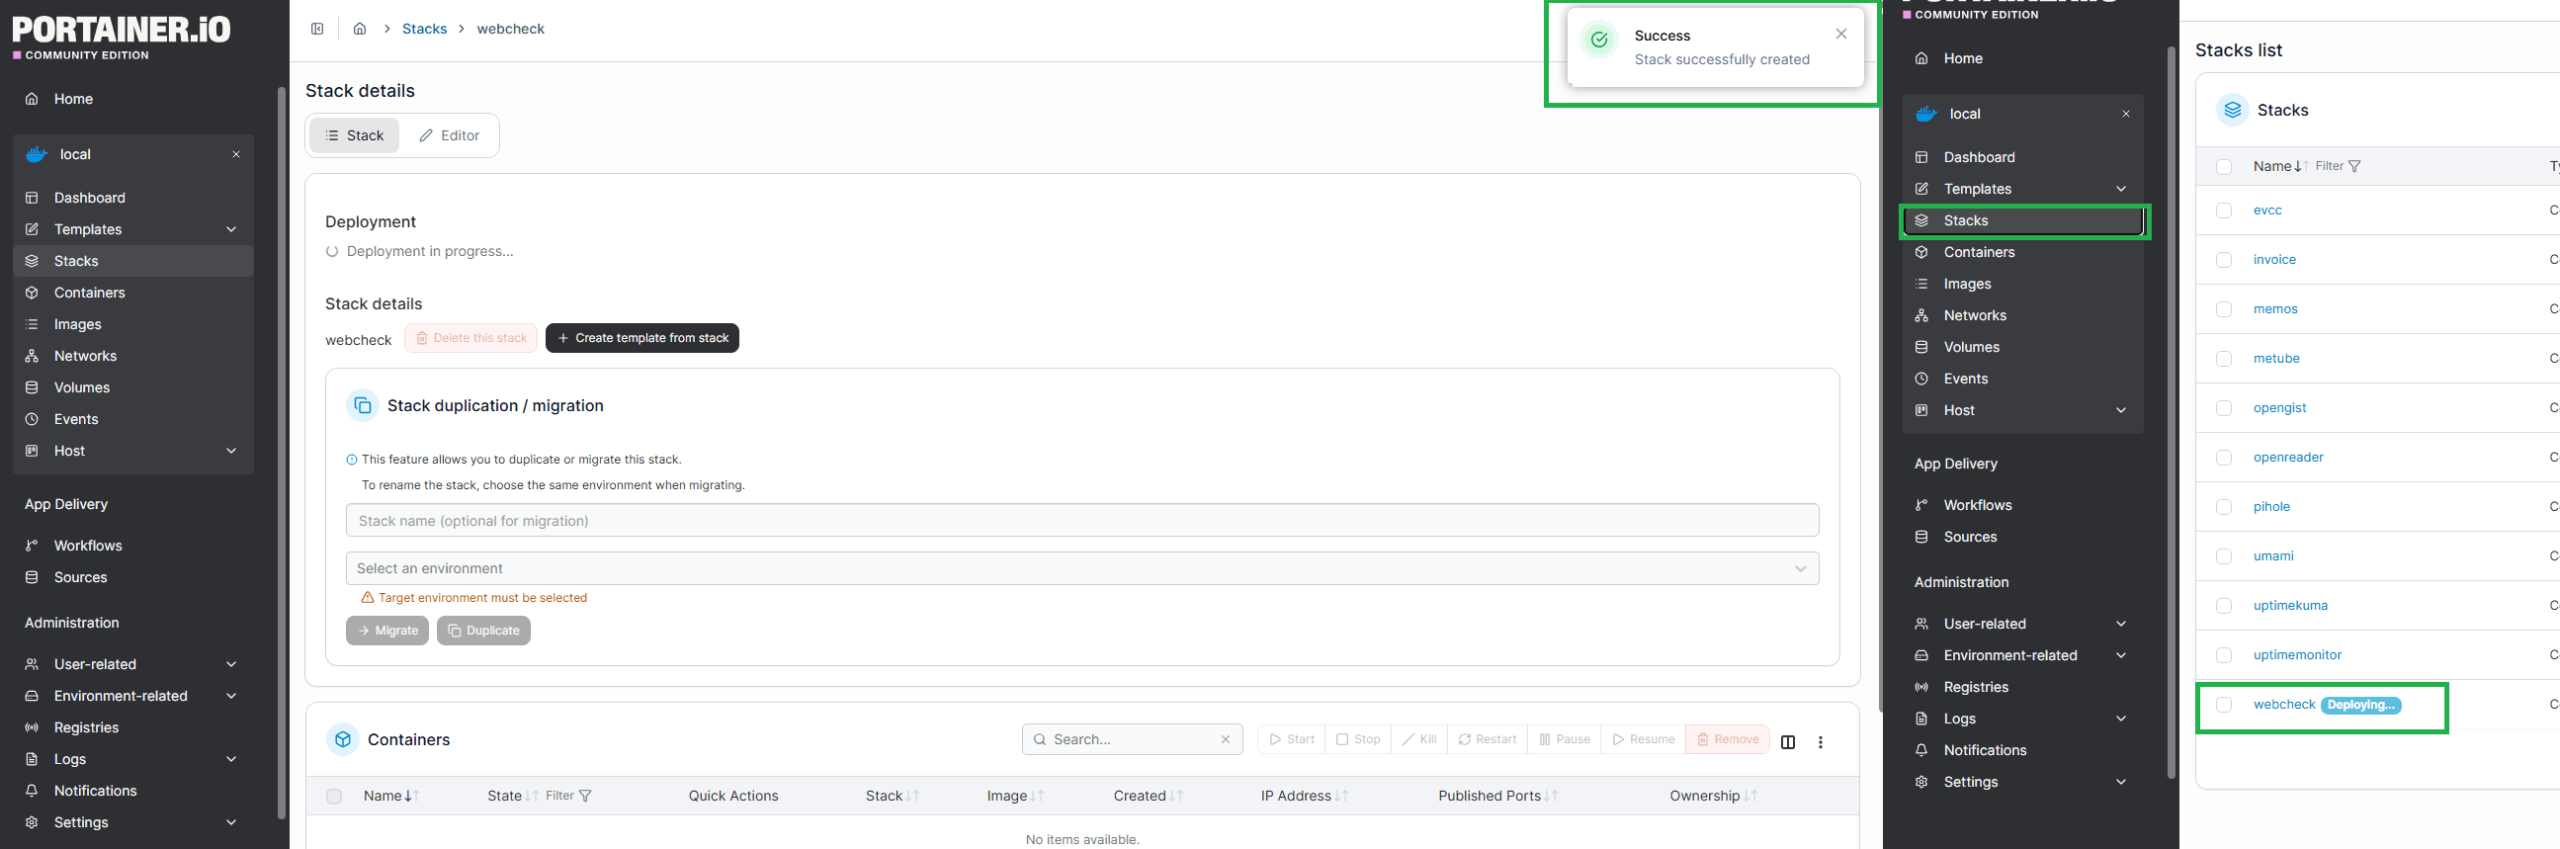Click the Start containers button

tap(1291, 739)
